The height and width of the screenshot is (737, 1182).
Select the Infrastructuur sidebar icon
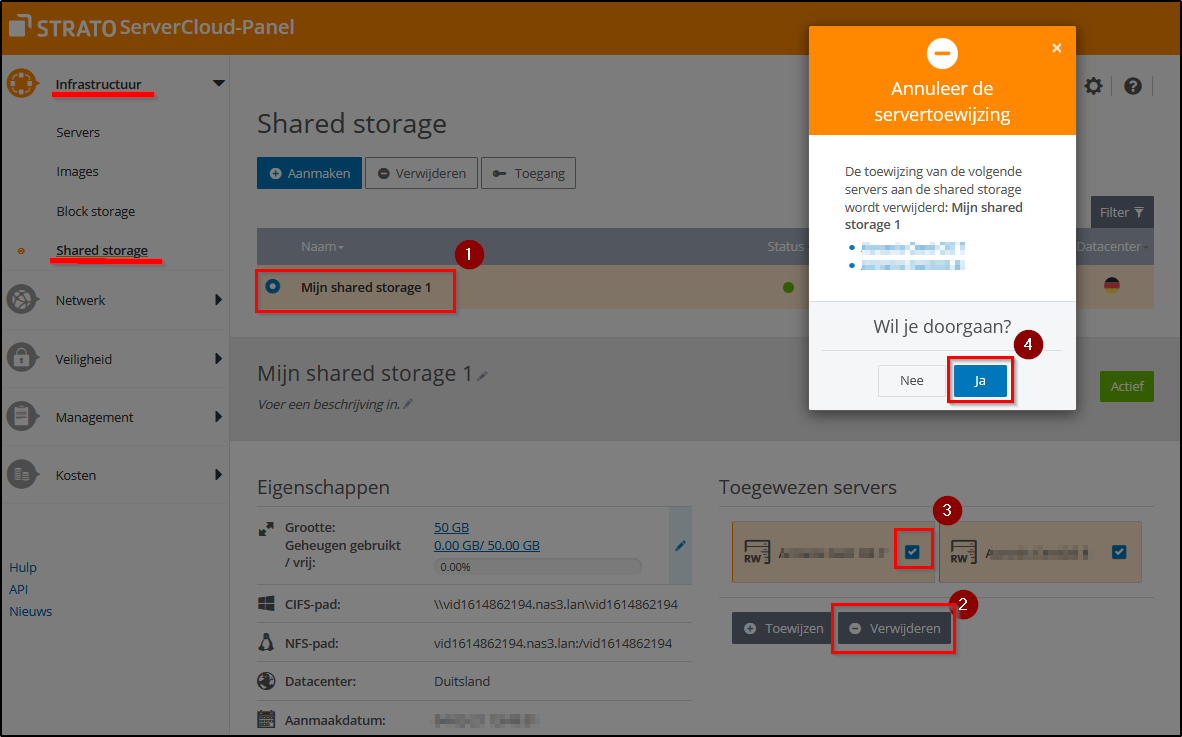(21, 83)
